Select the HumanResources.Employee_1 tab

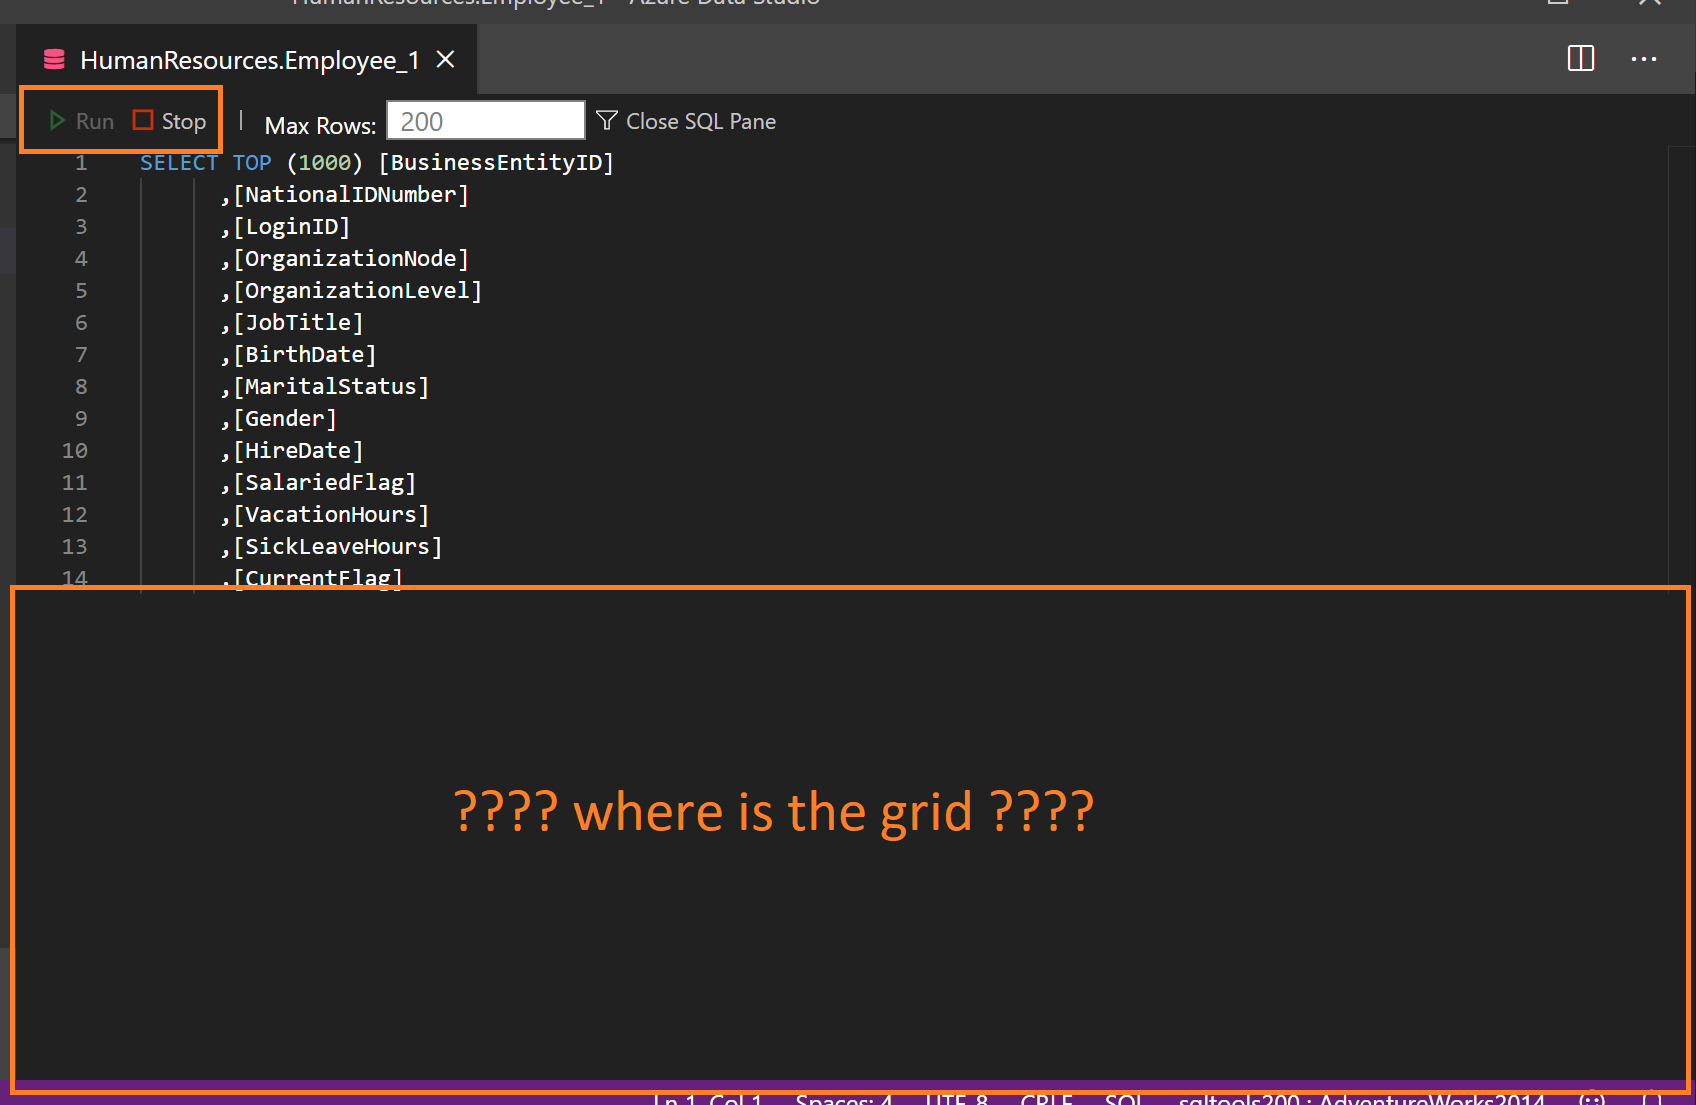[x=250, y=59]
